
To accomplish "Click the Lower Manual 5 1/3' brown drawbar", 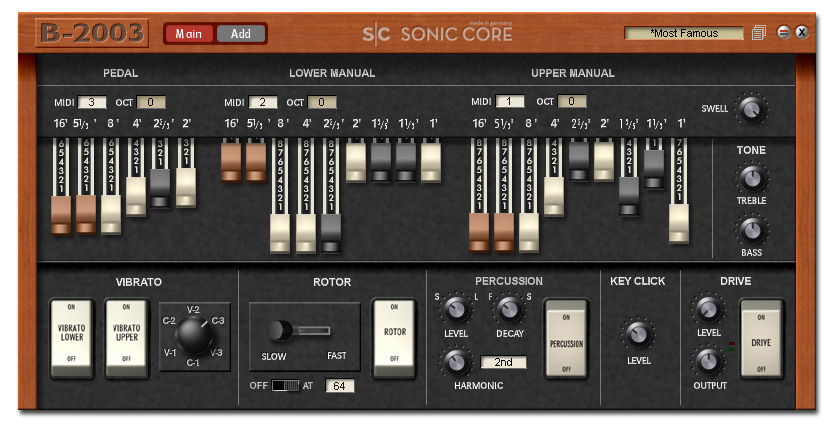I will [x=256, y=162].
